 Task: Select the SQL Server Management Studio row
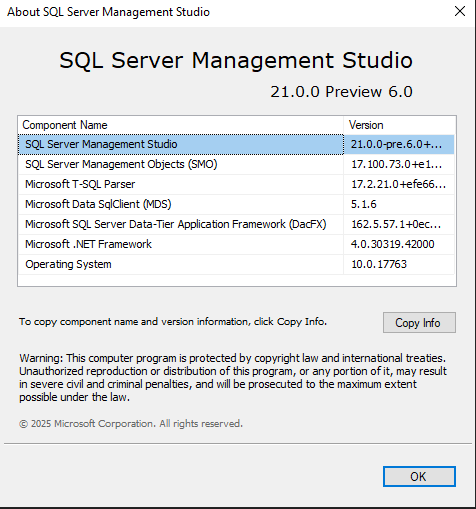[236, 144]
